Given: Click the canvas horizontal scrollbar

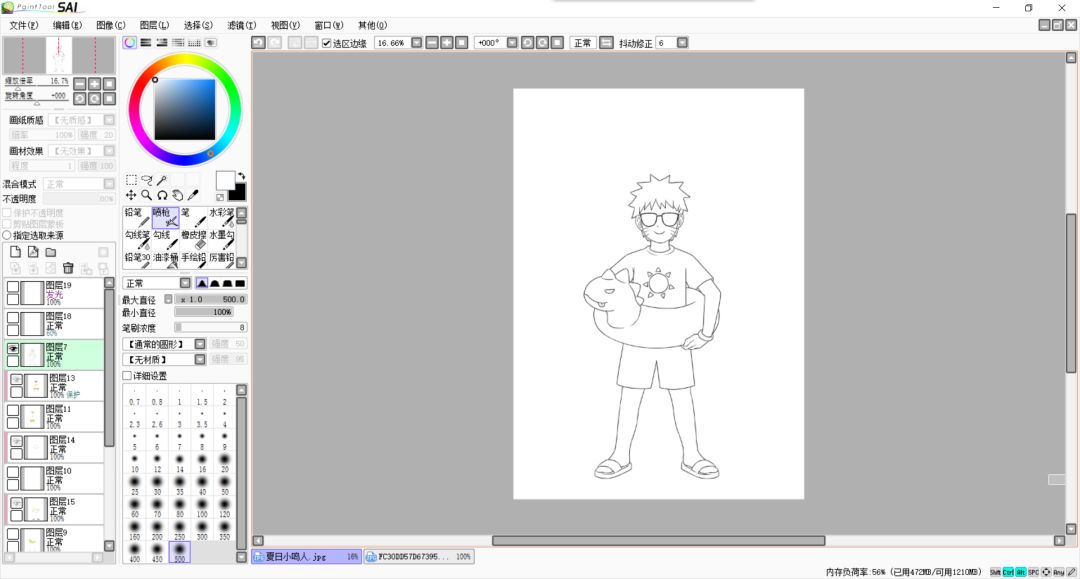Looking at the screenshot, I should [658, 540].
